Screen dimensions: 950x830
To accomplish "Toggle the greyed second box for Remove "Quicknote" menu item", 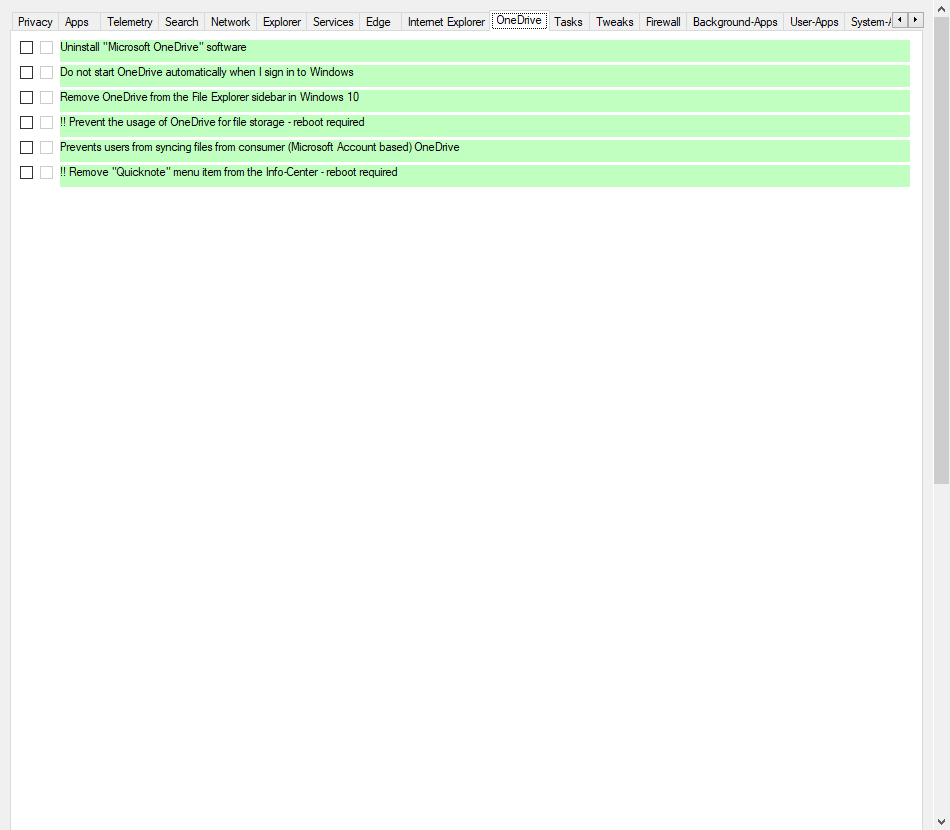I will (x=47, y=173).
